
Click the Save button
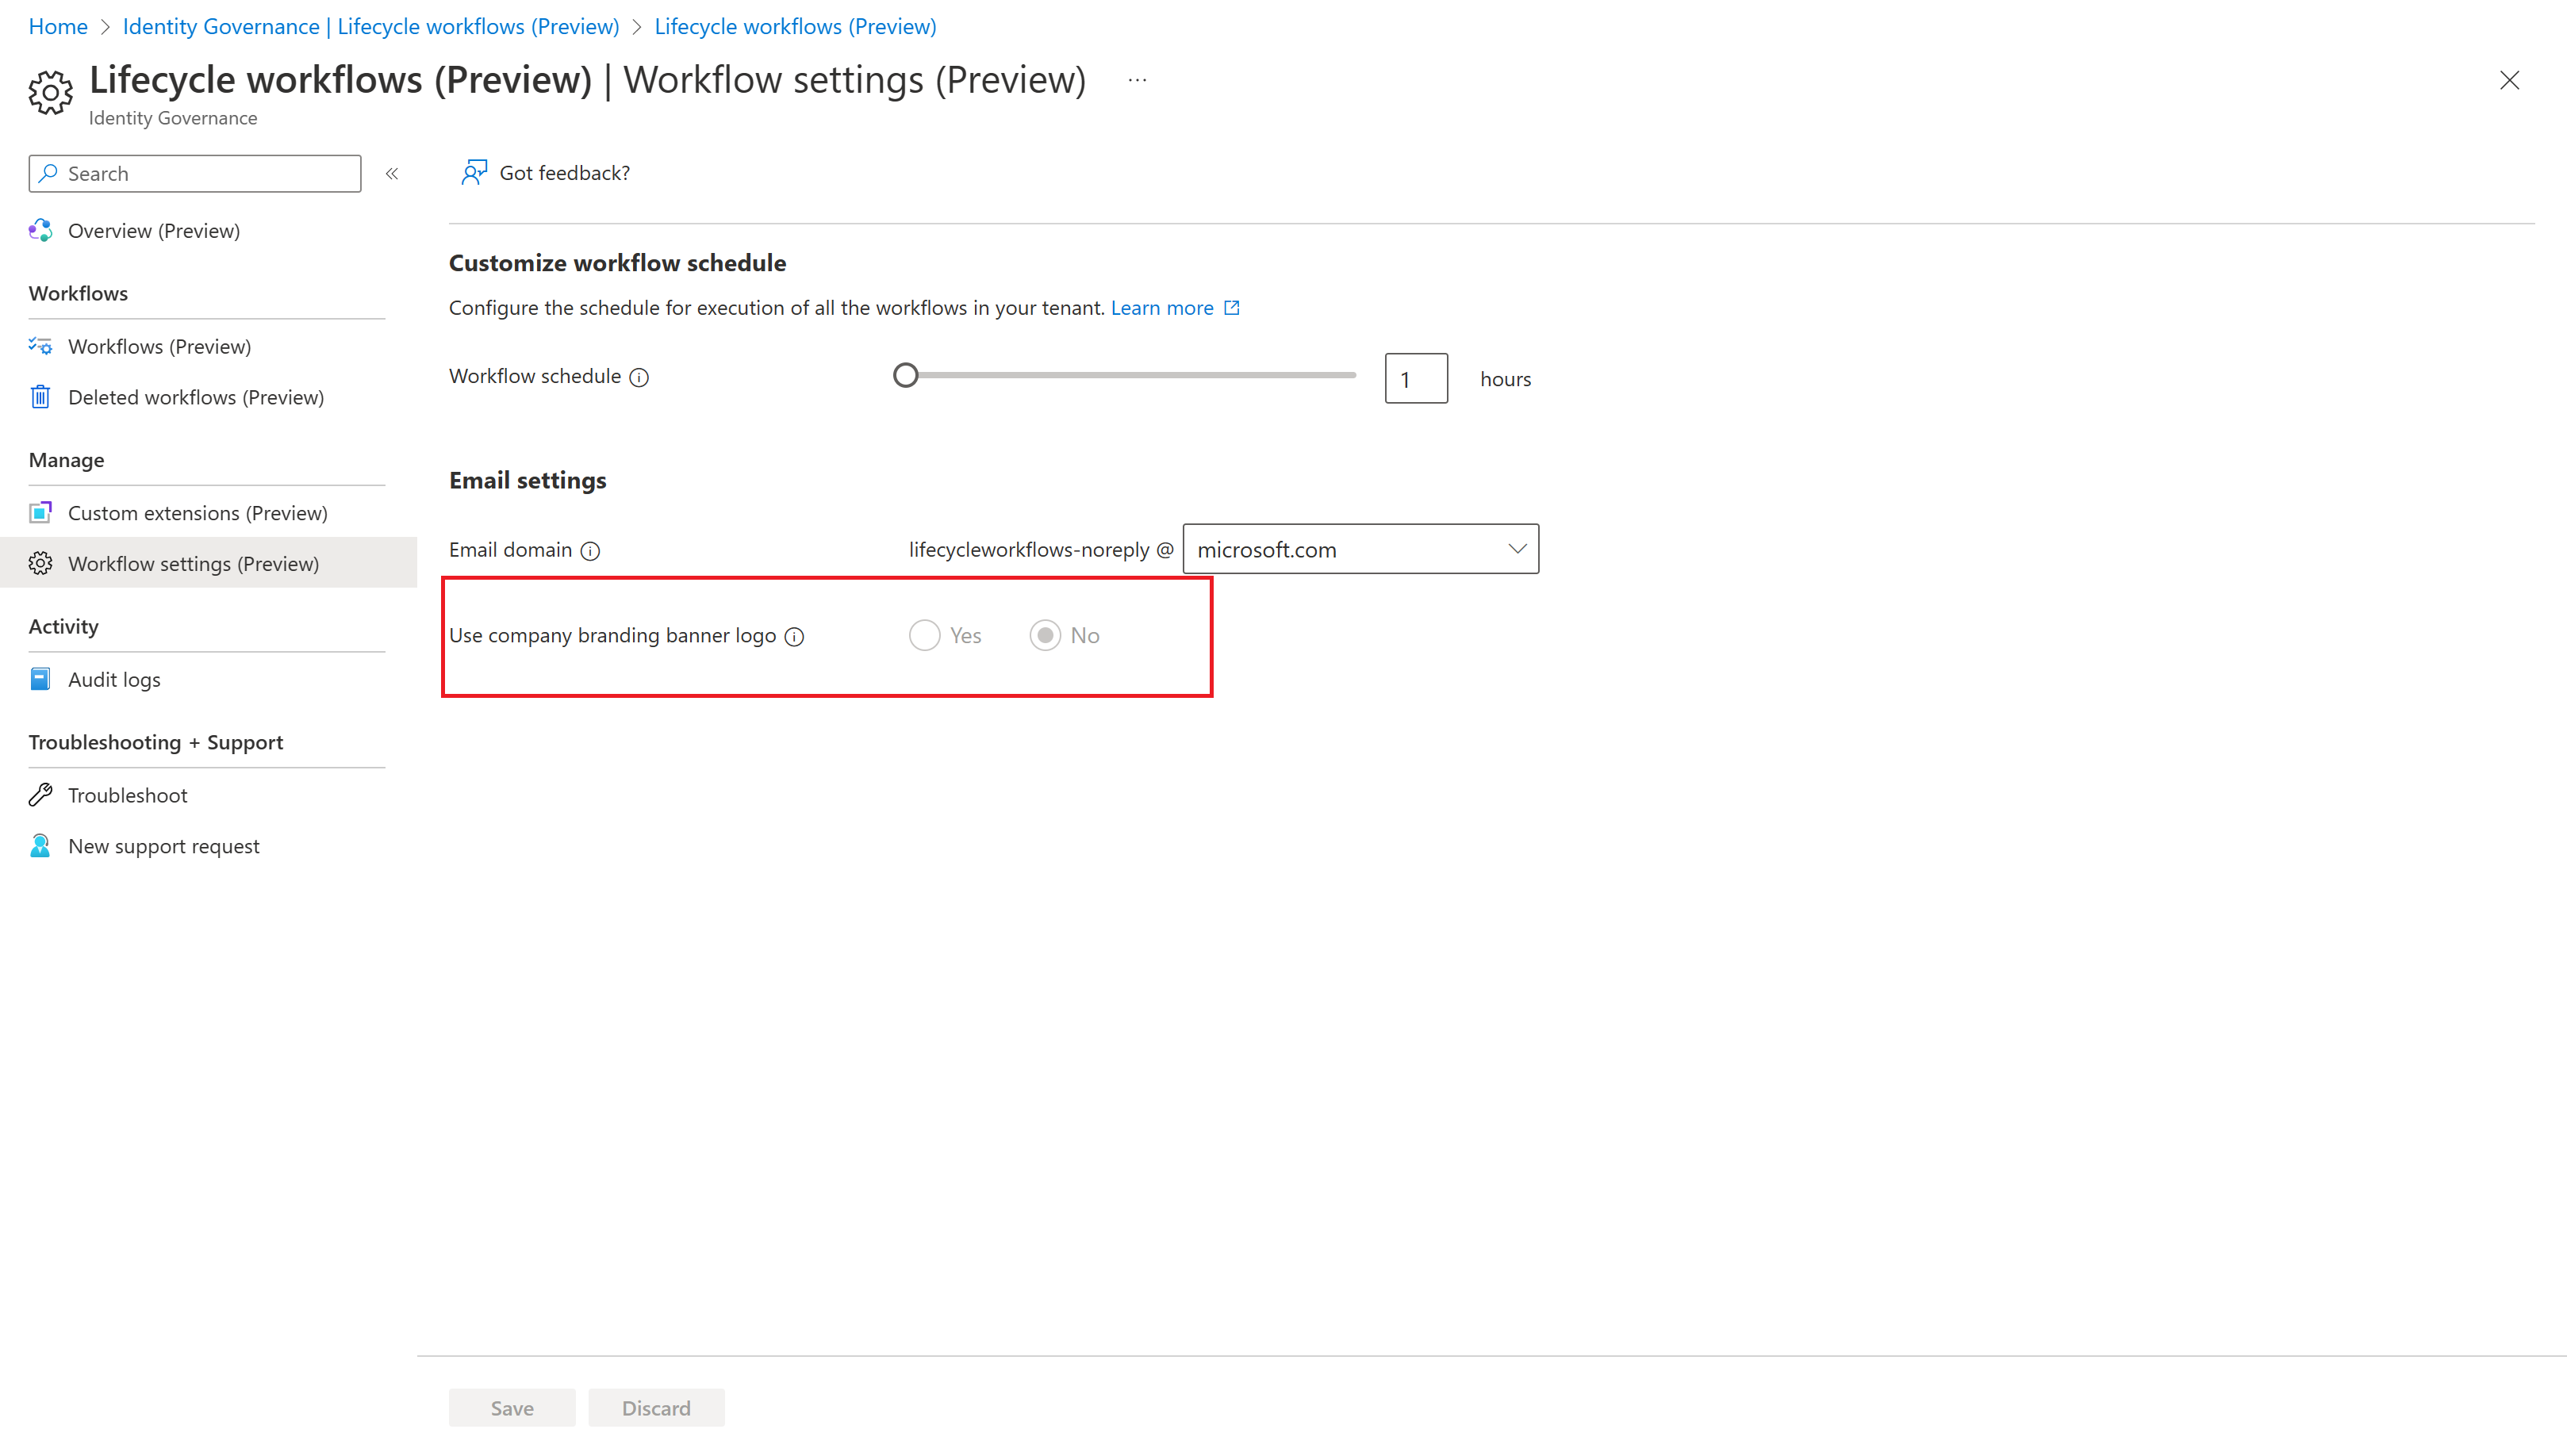click(x=512, y=1407)
